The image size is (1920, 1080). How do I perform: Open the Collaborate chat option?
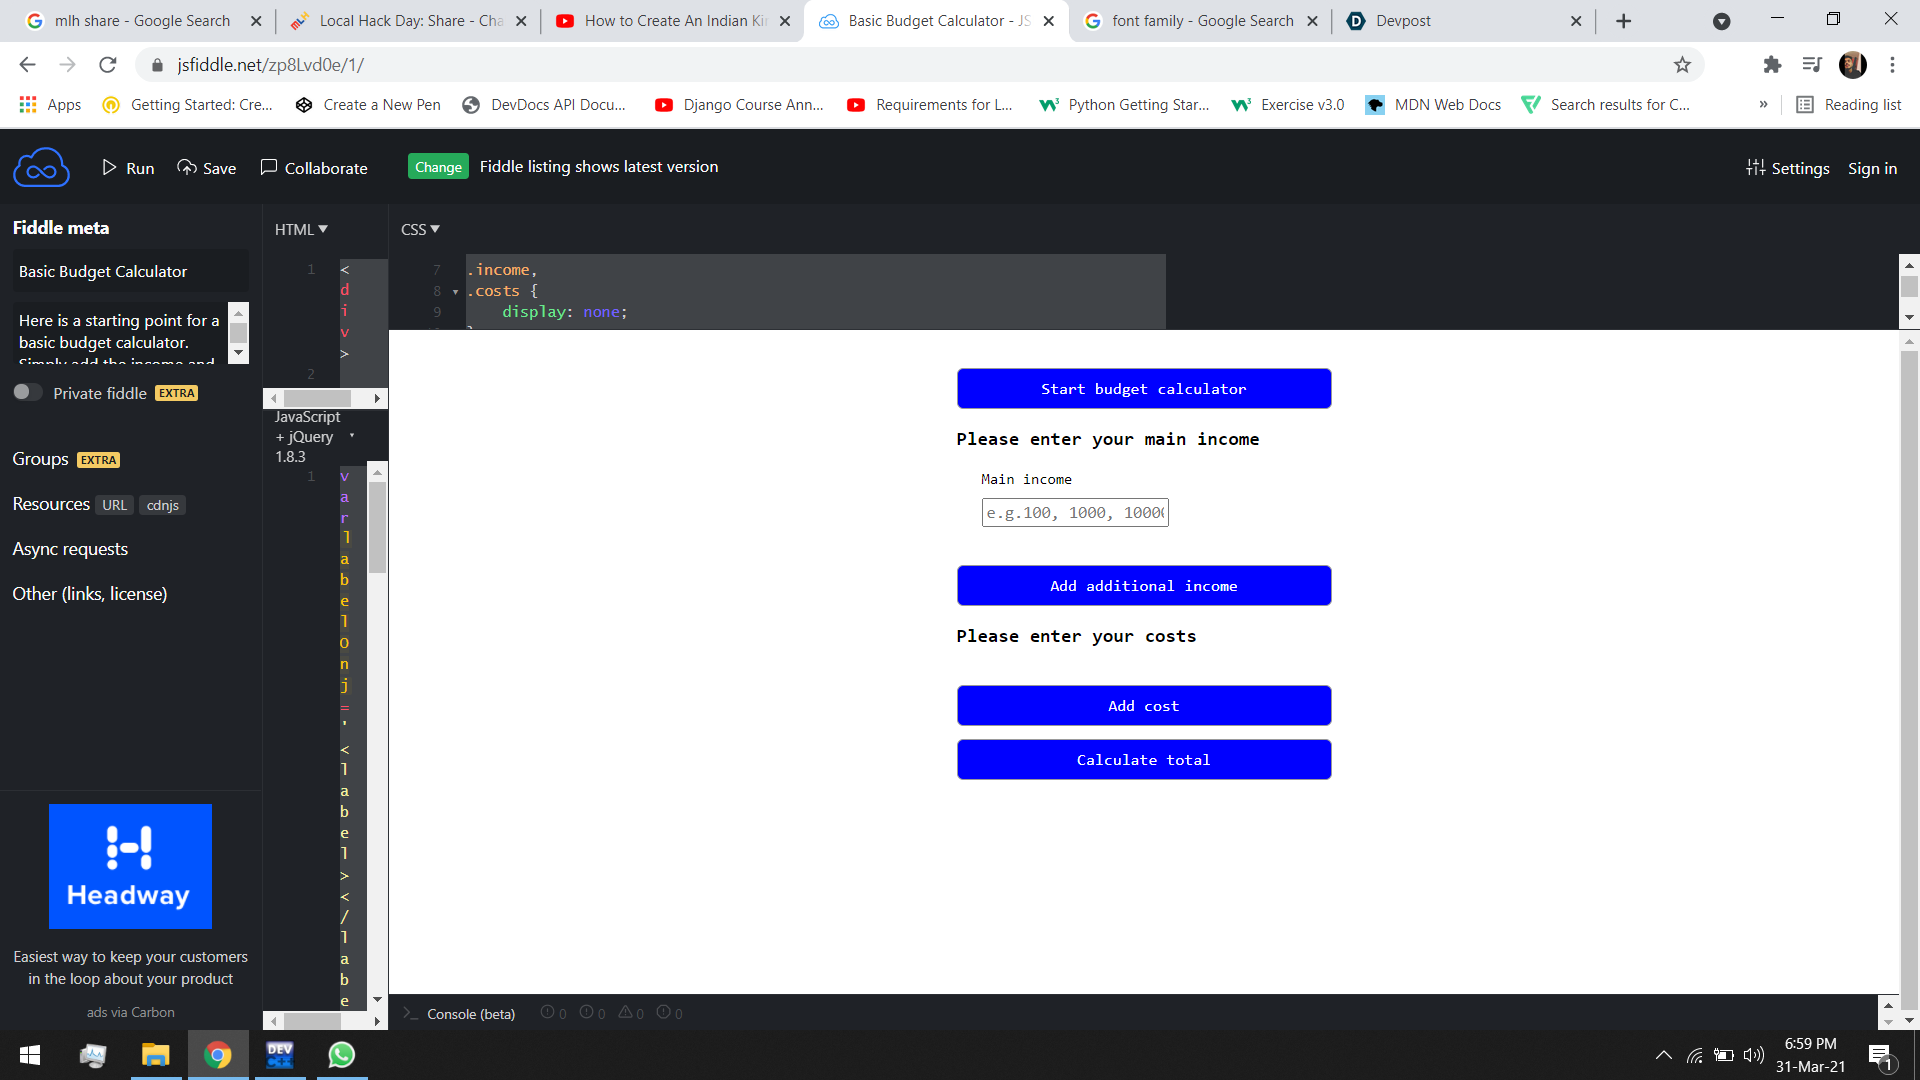(314, 168)
